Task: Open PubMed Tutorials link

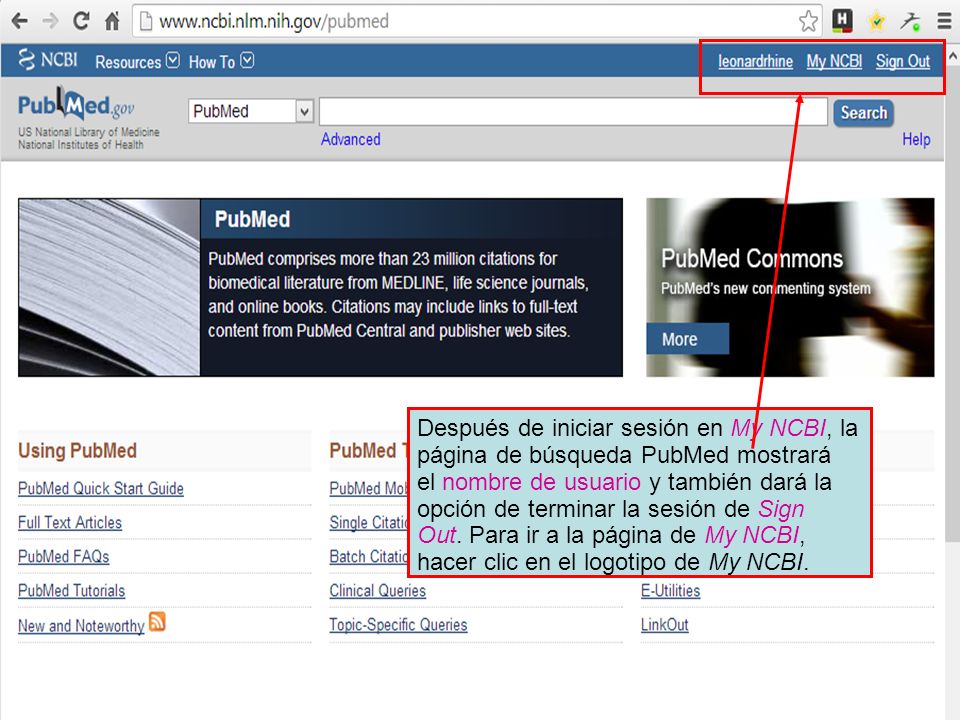Action: tap(72, 591)
